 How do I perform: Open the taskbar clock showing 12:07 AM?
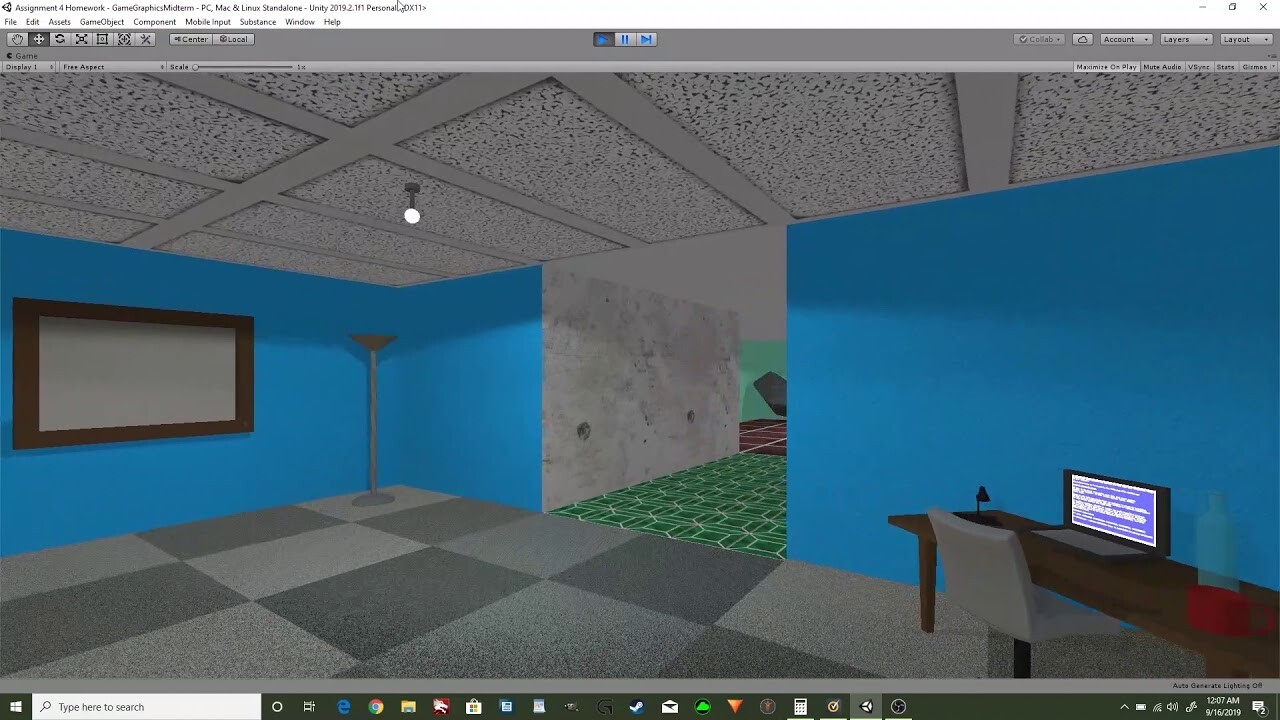(1223, 707)
